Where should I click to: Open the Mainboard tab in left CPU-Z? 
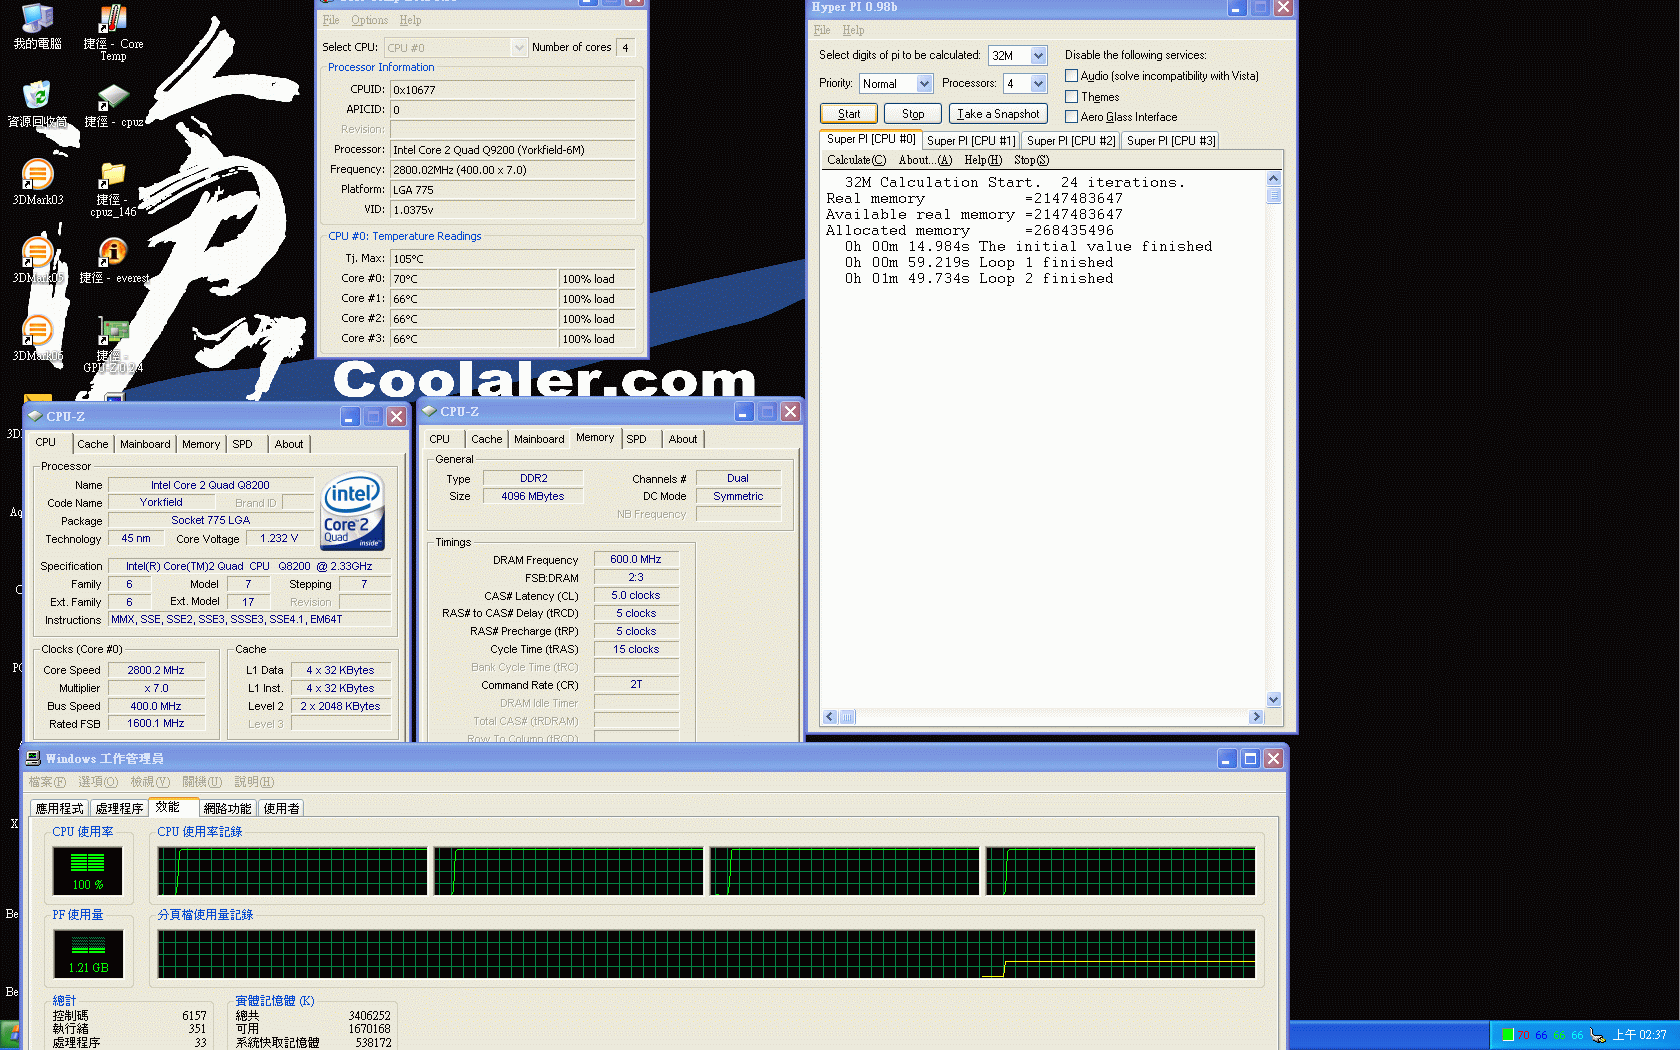click(145, 444)
